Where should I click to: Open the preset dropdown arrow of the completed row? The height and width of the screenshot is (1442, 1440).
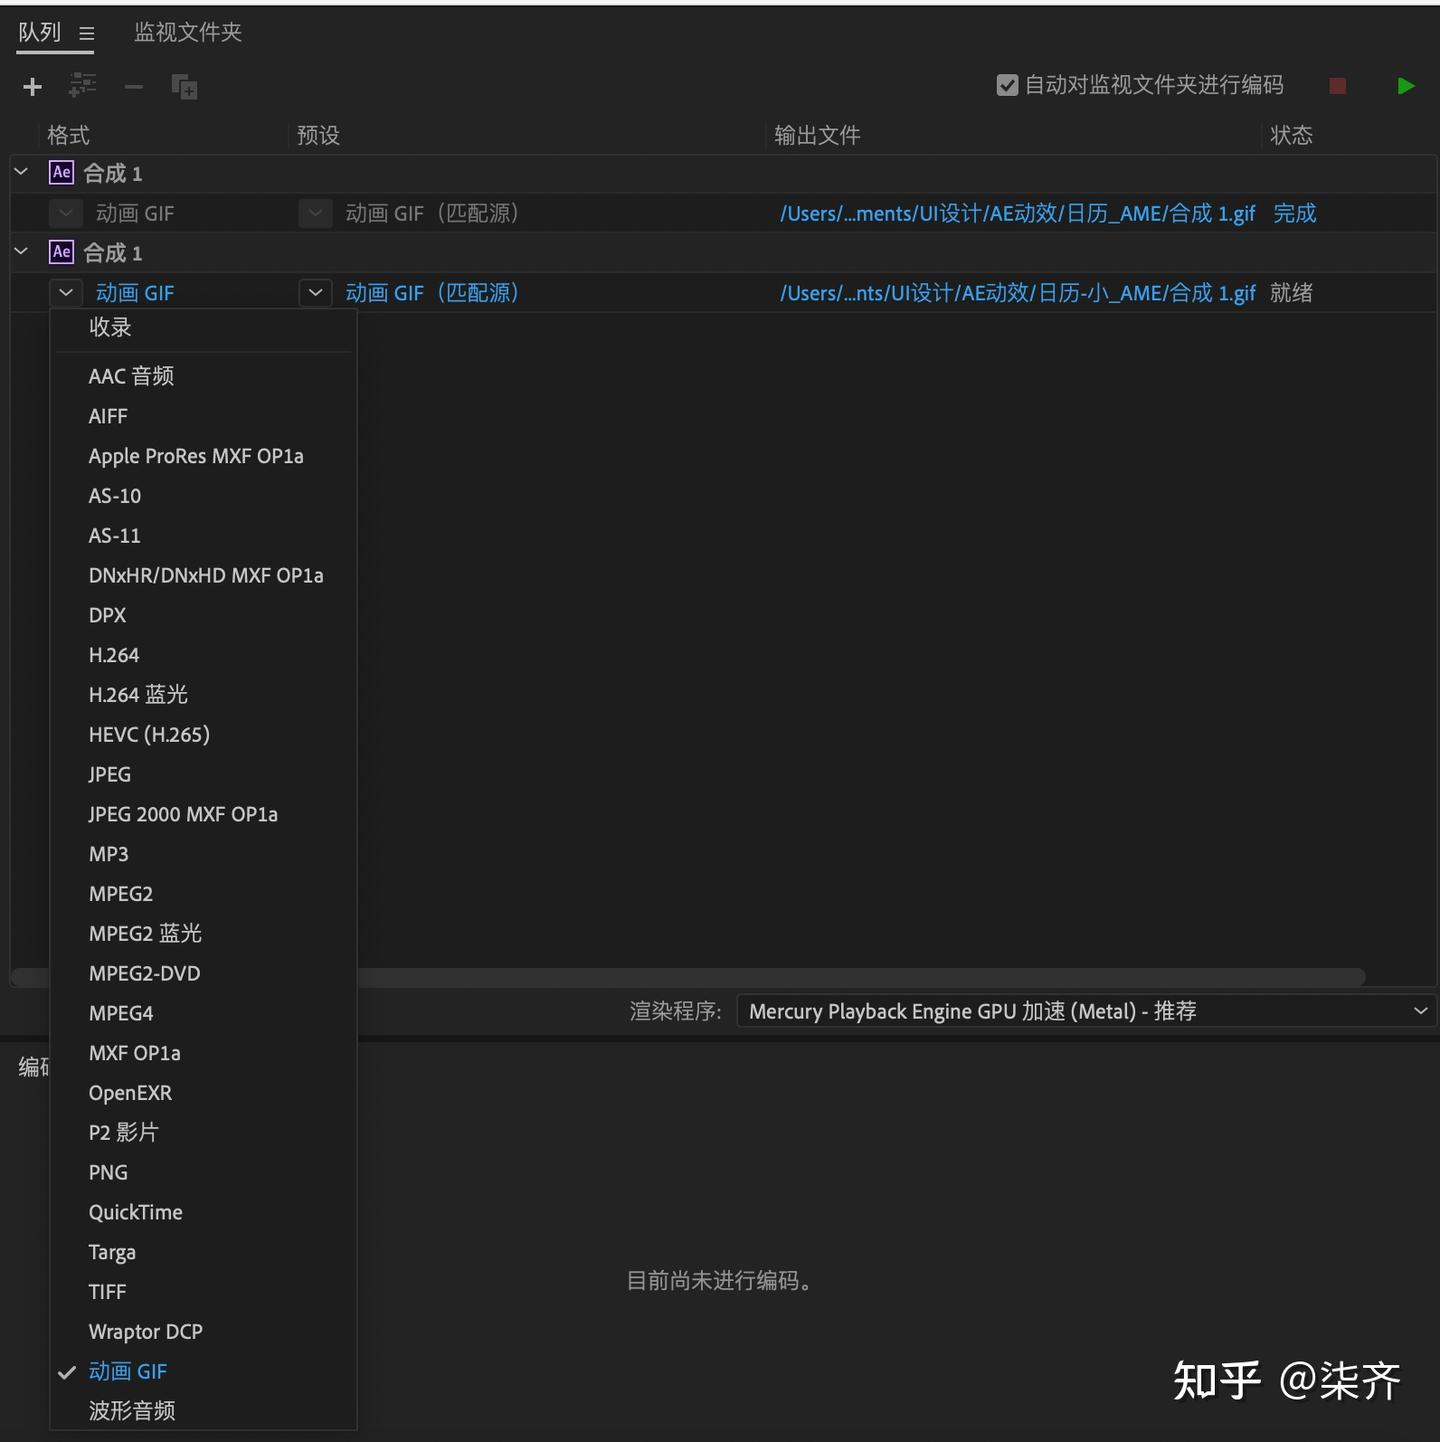(x=315, y=213)
